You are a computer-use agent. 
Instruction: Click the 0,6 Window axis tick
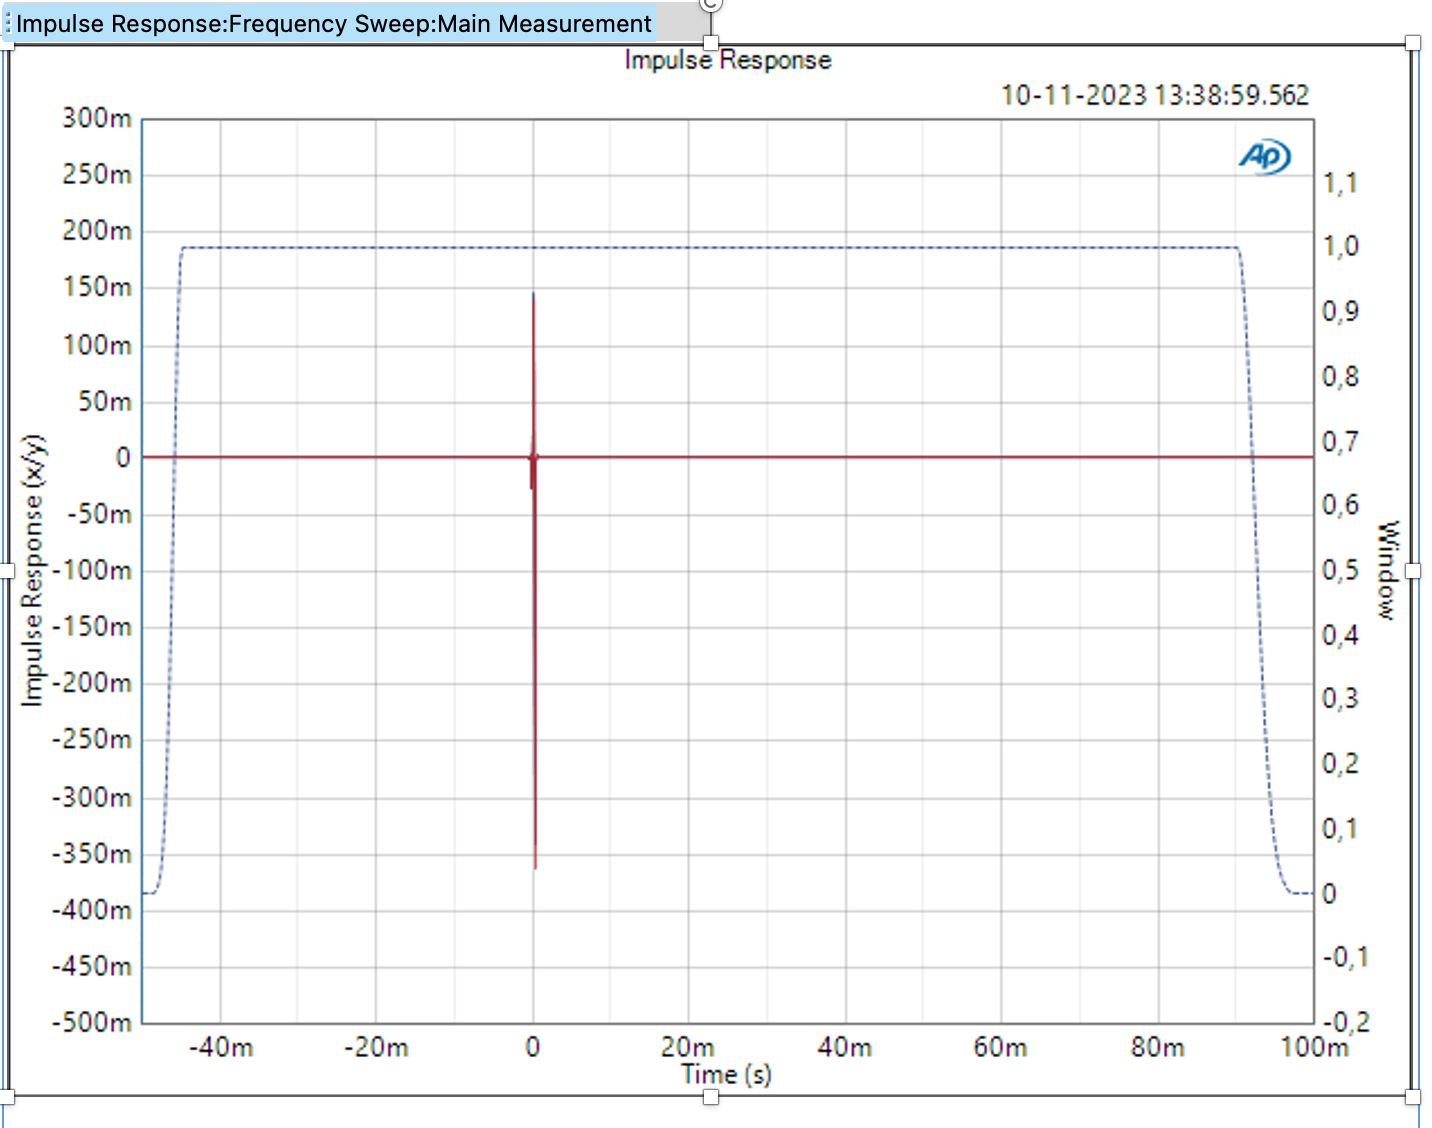(x=1340, y=505)
